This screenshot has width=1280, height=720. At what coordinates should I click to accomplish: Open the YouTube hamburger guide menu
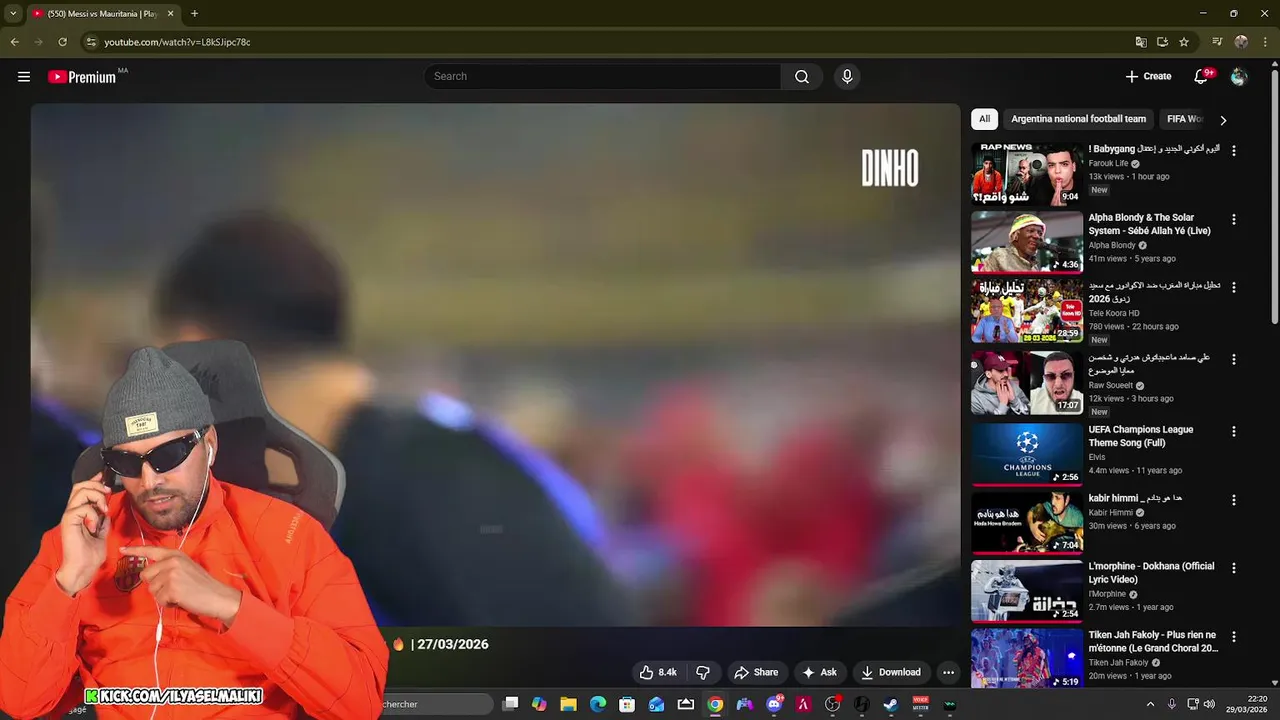[x=24, y=77]
